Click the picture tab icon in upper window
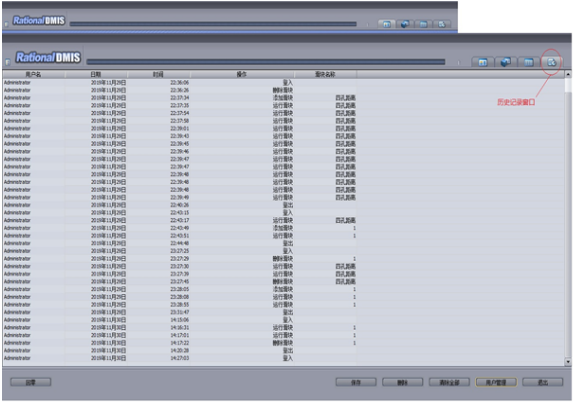Screen dimensions: 573x402 [387, 24]
